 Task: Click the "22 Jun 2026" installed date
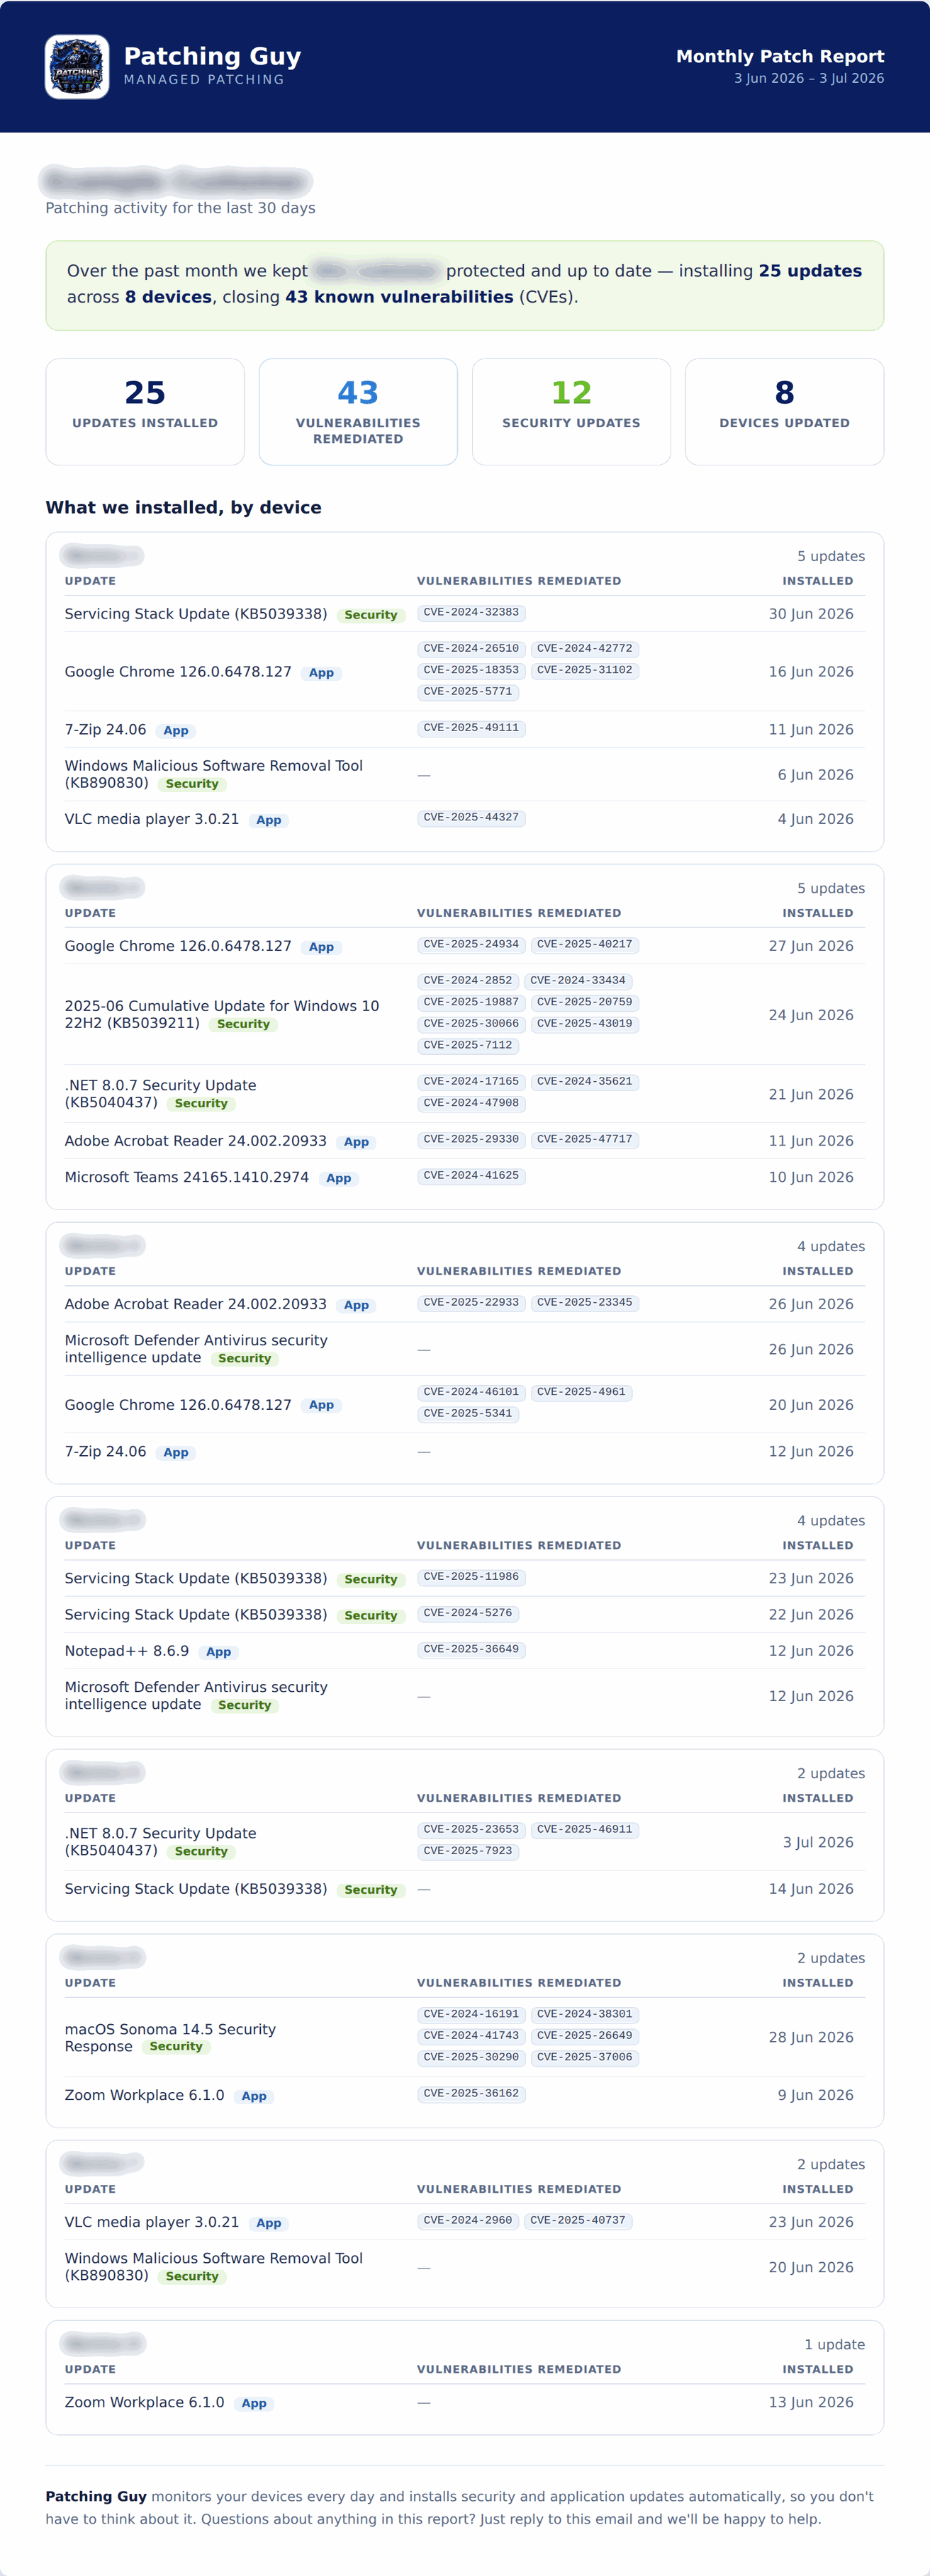point(811,1615)
